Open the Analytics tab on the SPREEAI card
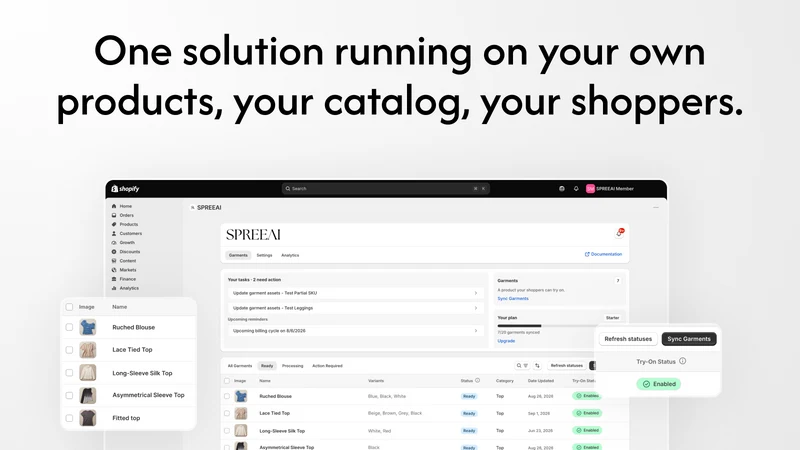Image resolution: width=800 pixels, height=450 pixels. [290, 255]
